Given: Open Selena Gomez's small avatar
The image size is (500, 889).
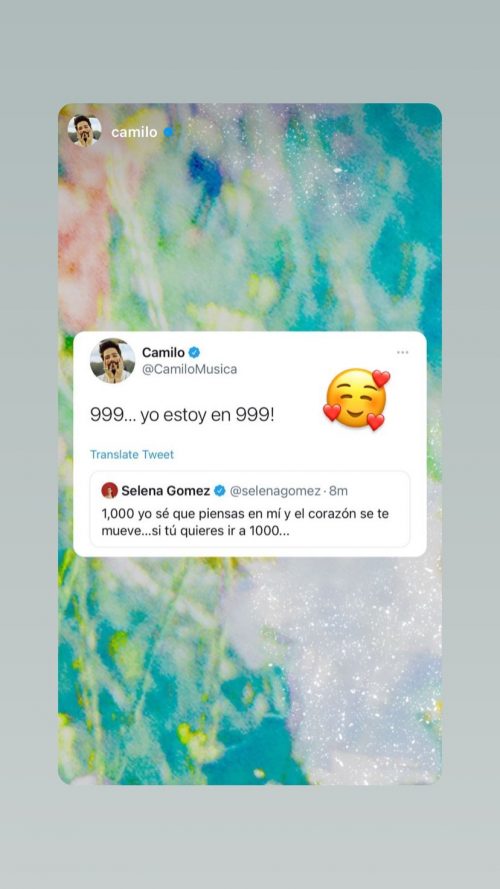Looking at the screenshot, I should click(x=109, y=490).
